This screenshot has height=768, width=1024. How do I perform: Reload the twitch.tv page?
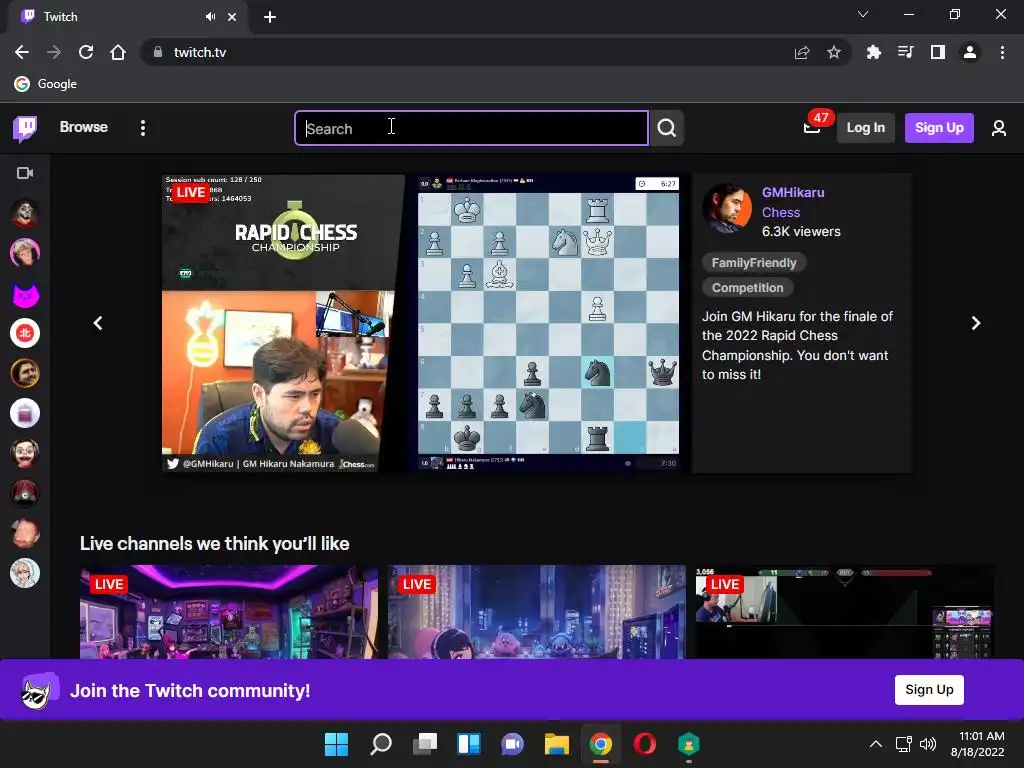point(86,52)
